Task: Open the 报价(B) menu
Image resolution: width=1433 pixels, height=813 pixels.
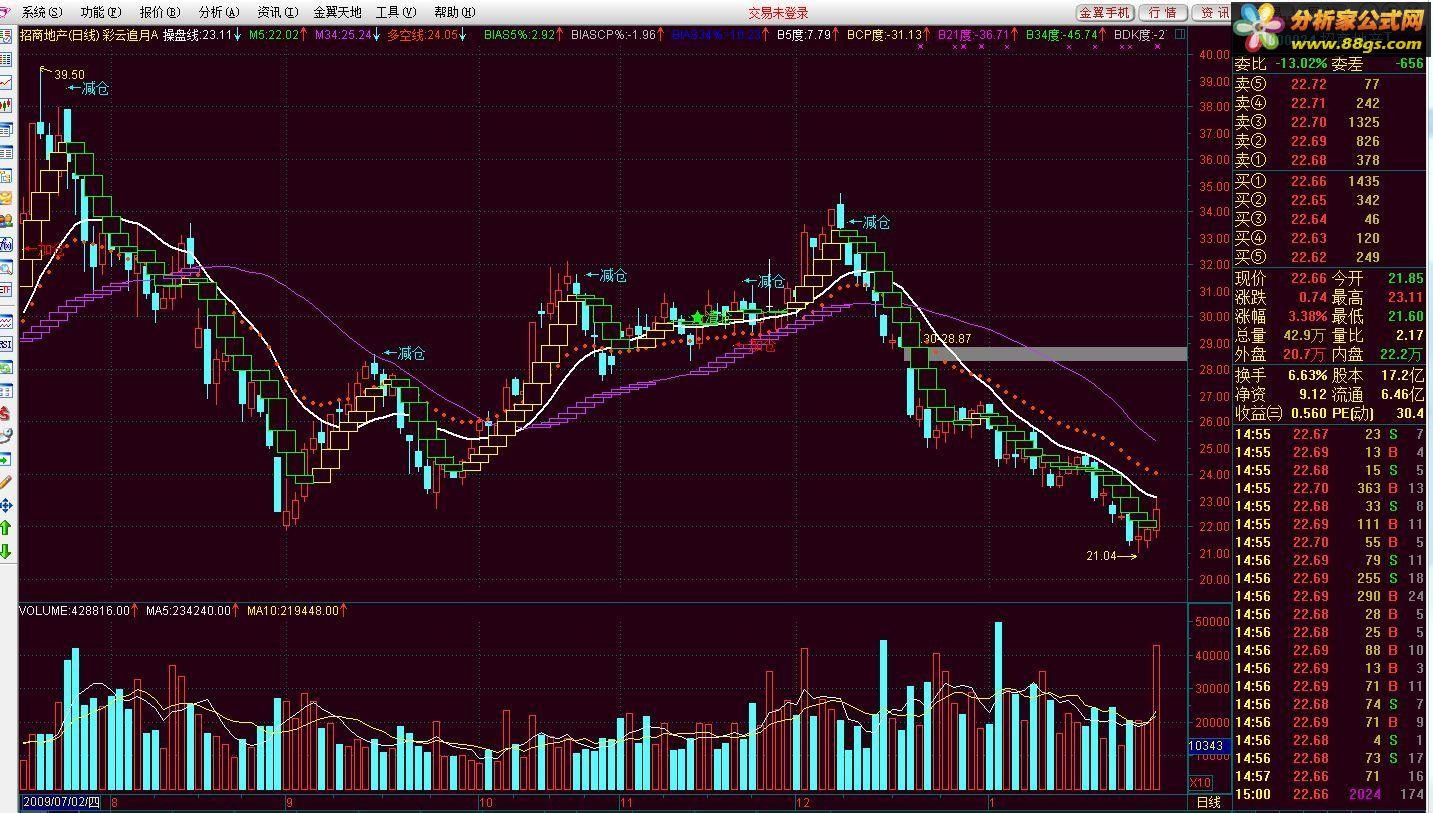Action: 160,12
